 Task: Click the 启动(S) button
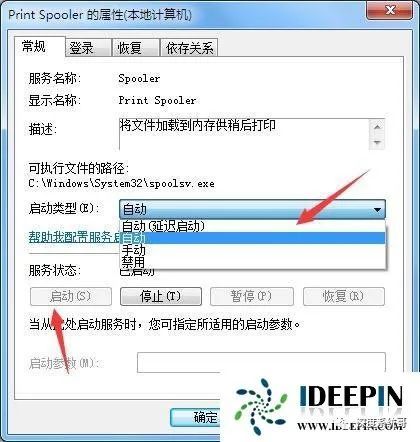[71, 296]
